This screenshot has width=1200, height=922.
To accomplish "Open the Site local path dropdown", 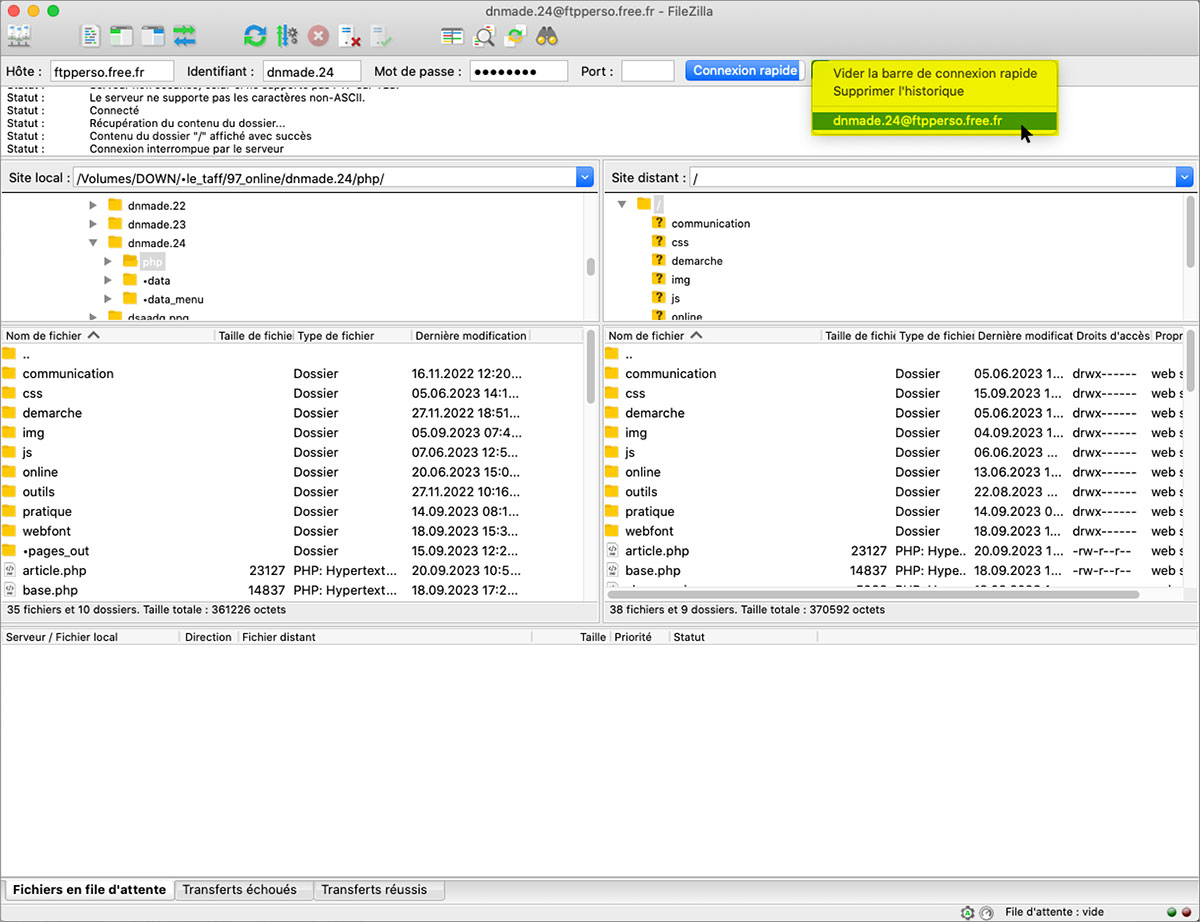I will 585,177.
